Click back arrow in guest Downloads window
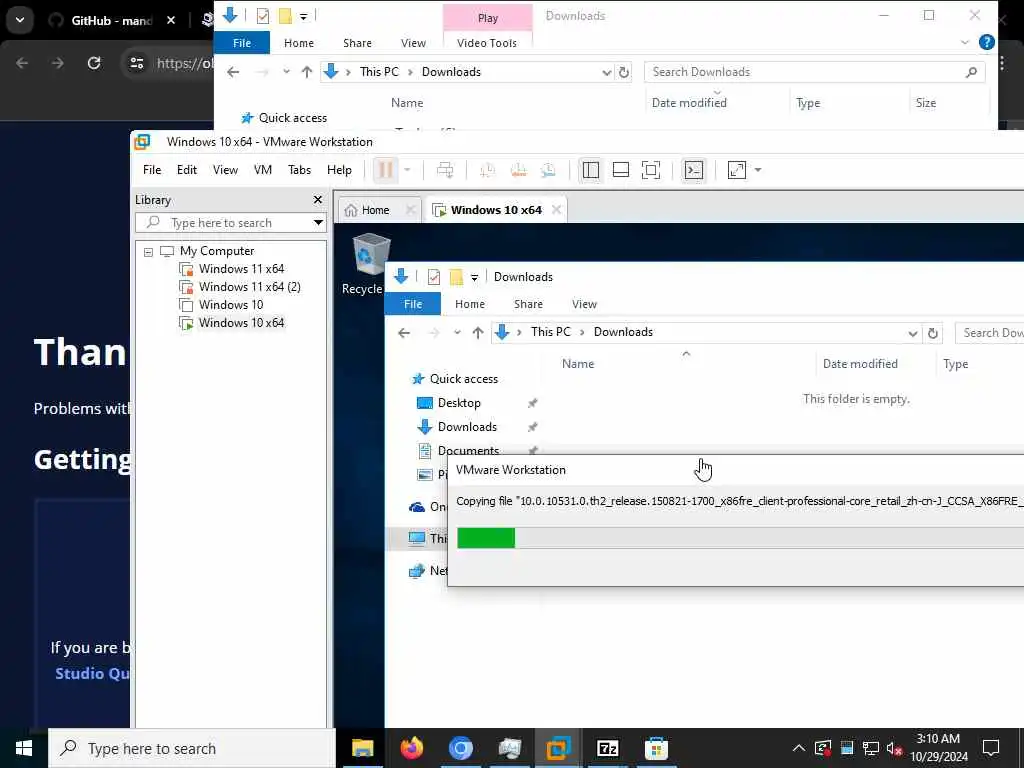The width and height of the screenshot is (1024, 768). click(404, 333)
